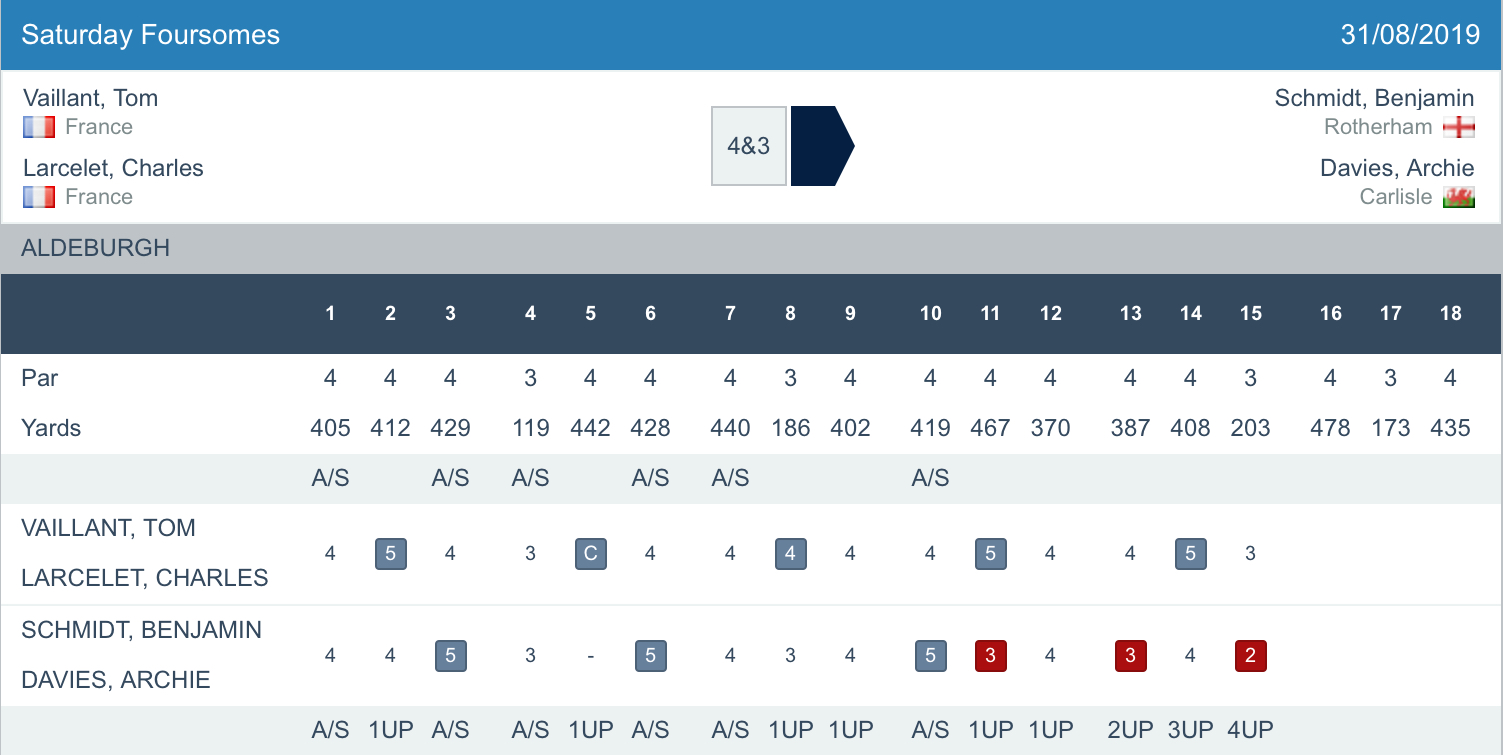Image resolution: width=1503 pixels, height=755 pixels.
Task: Select player name Vaillant, Tom in header
Action: click(90, 98)
